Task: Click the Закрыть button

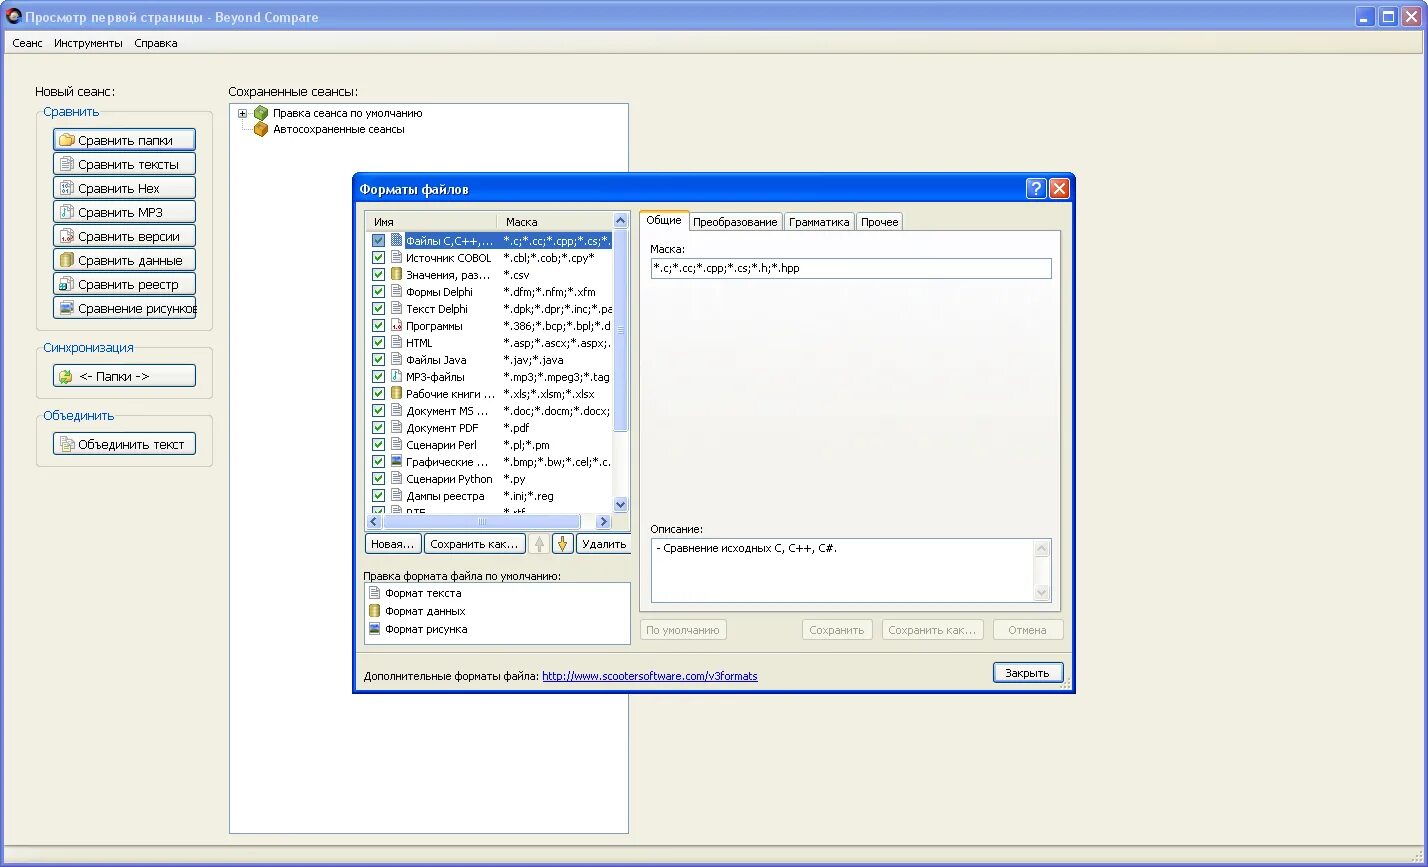Action: coord(1027,673)
